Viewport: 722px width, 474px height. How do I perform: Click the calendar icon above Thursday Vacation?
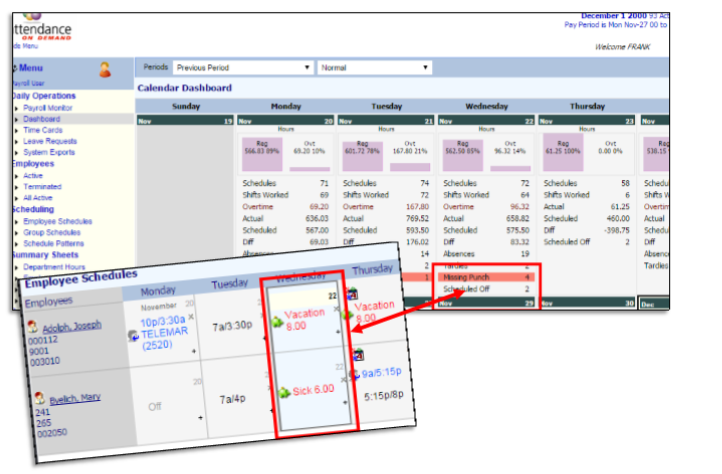353,293
